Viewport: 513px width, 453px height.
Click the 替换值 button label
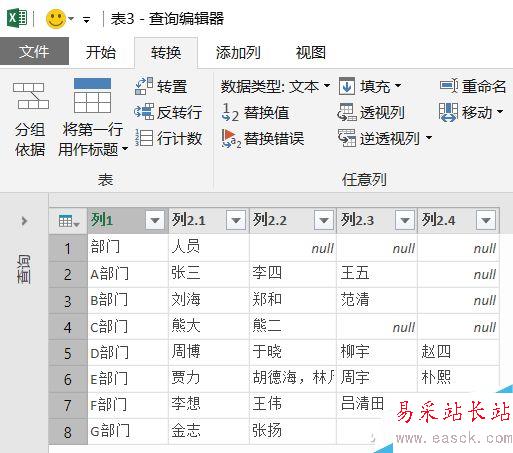point(266,112)
